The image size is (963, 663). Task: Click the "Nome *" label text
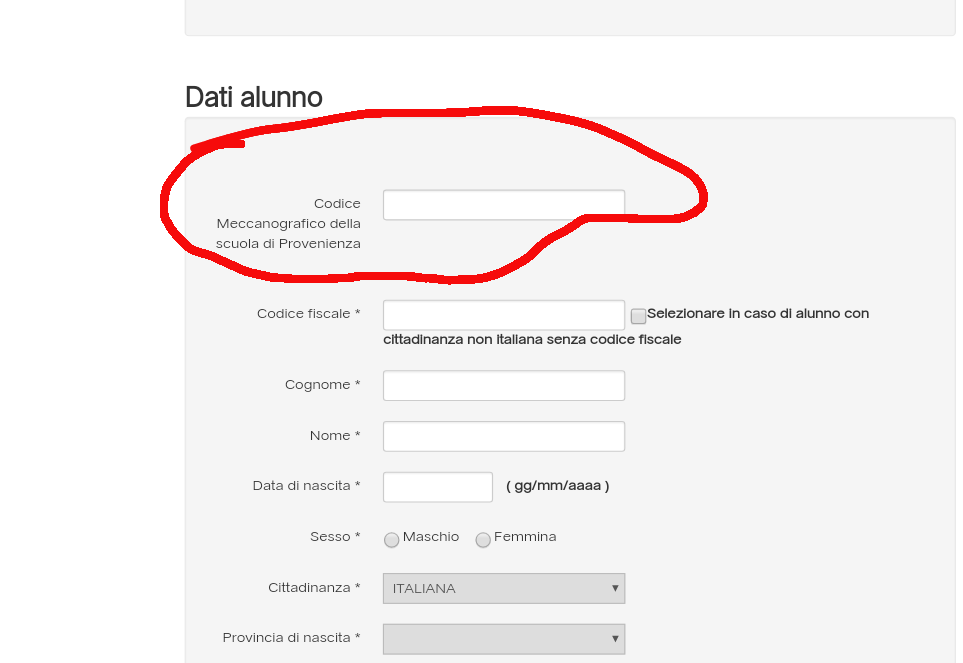(335, 436)
